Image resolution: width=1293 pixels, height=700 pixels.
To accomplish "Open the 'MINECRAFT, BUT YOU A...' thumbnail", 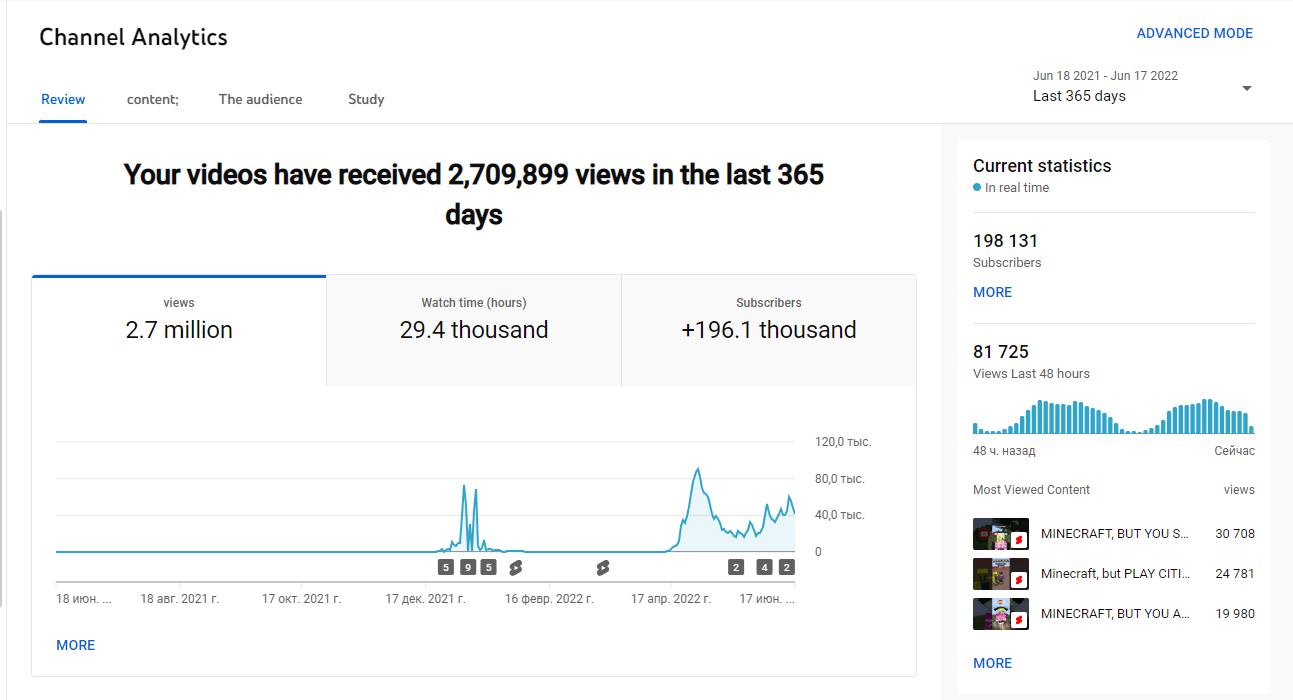I will tap(1001, 614).
